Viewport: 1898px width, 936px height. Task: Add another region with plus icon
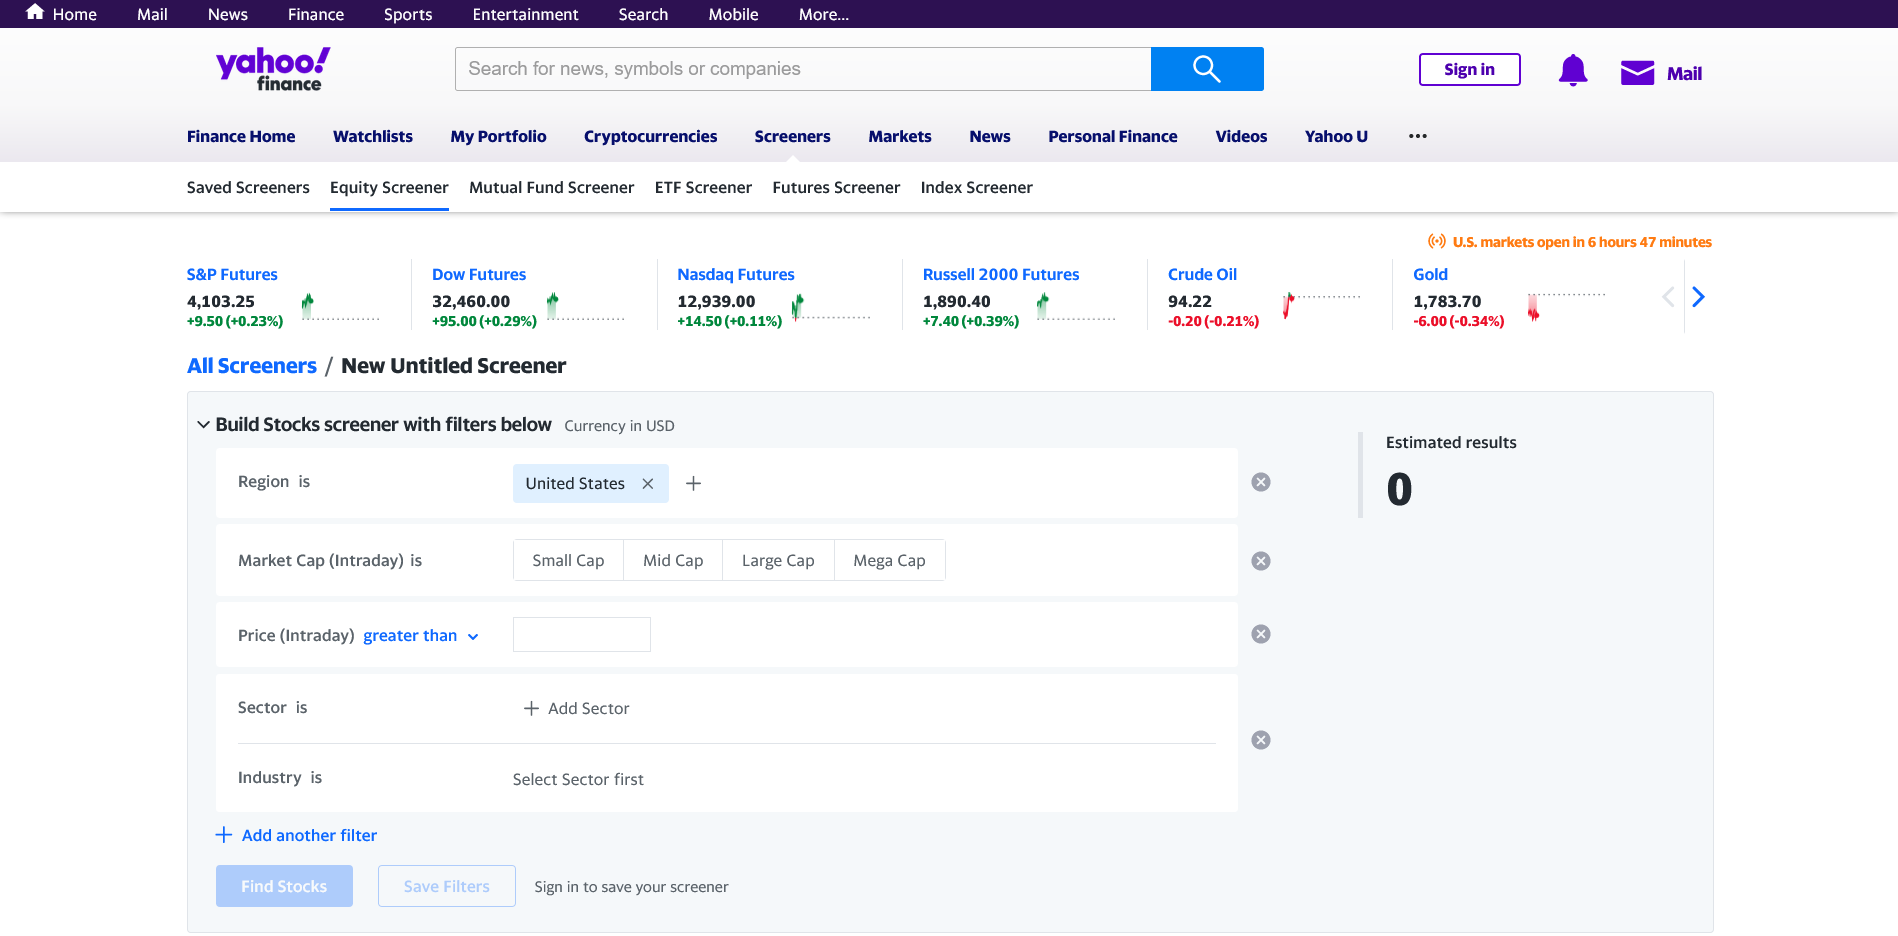(693, 484)
